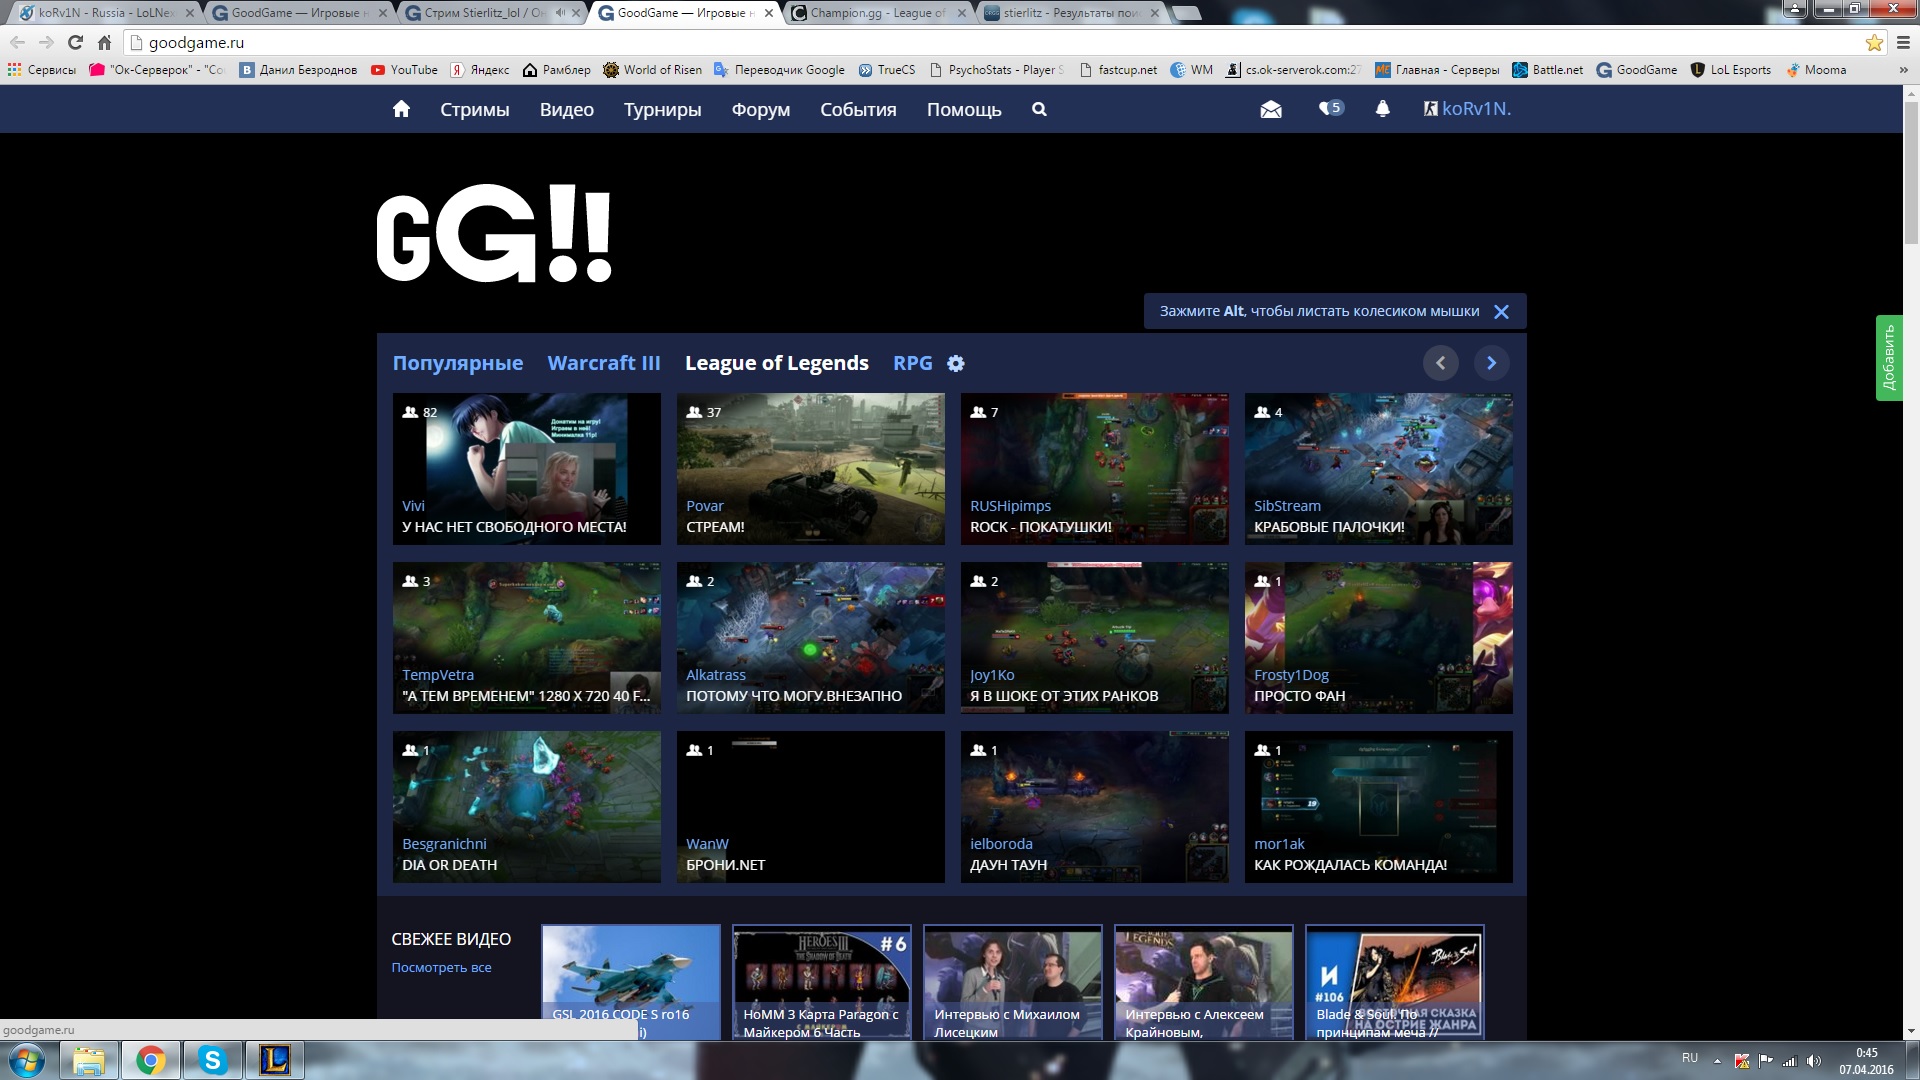
Task: Open the site search magnifier icon
Action: [1039, 109]
